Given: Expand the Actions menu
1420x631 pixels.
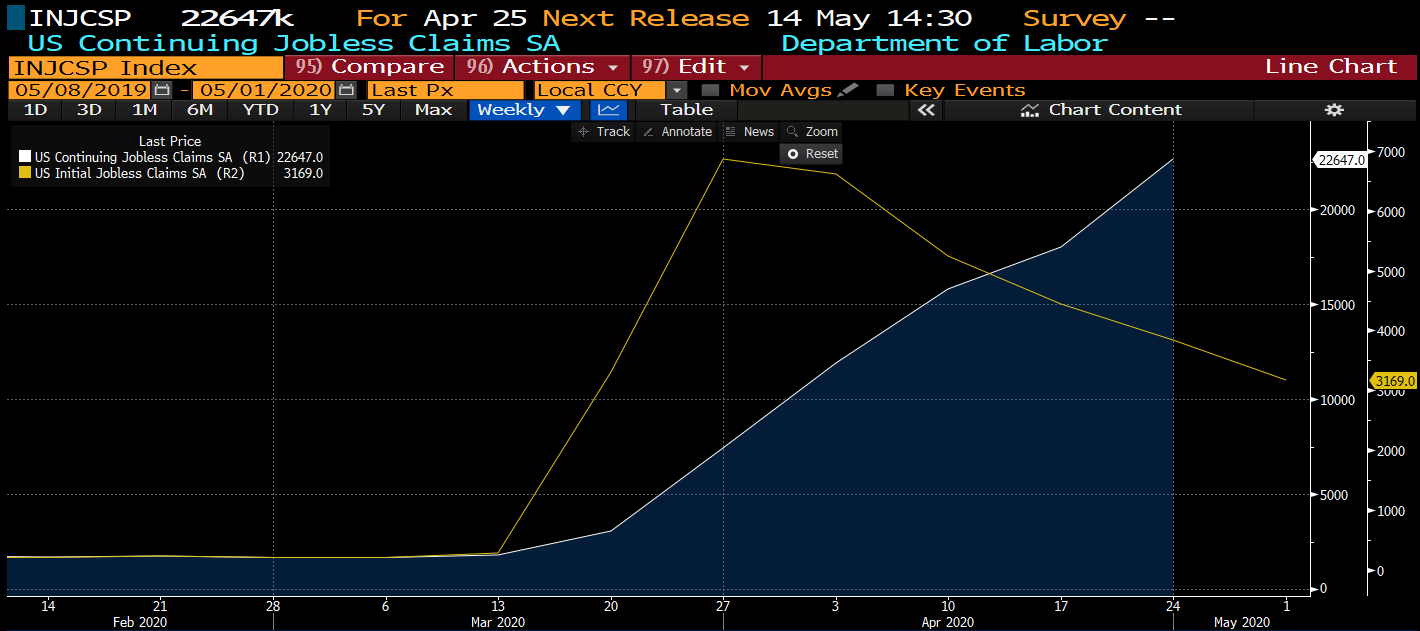Looking at the screenshot, I should coord(543,67).
